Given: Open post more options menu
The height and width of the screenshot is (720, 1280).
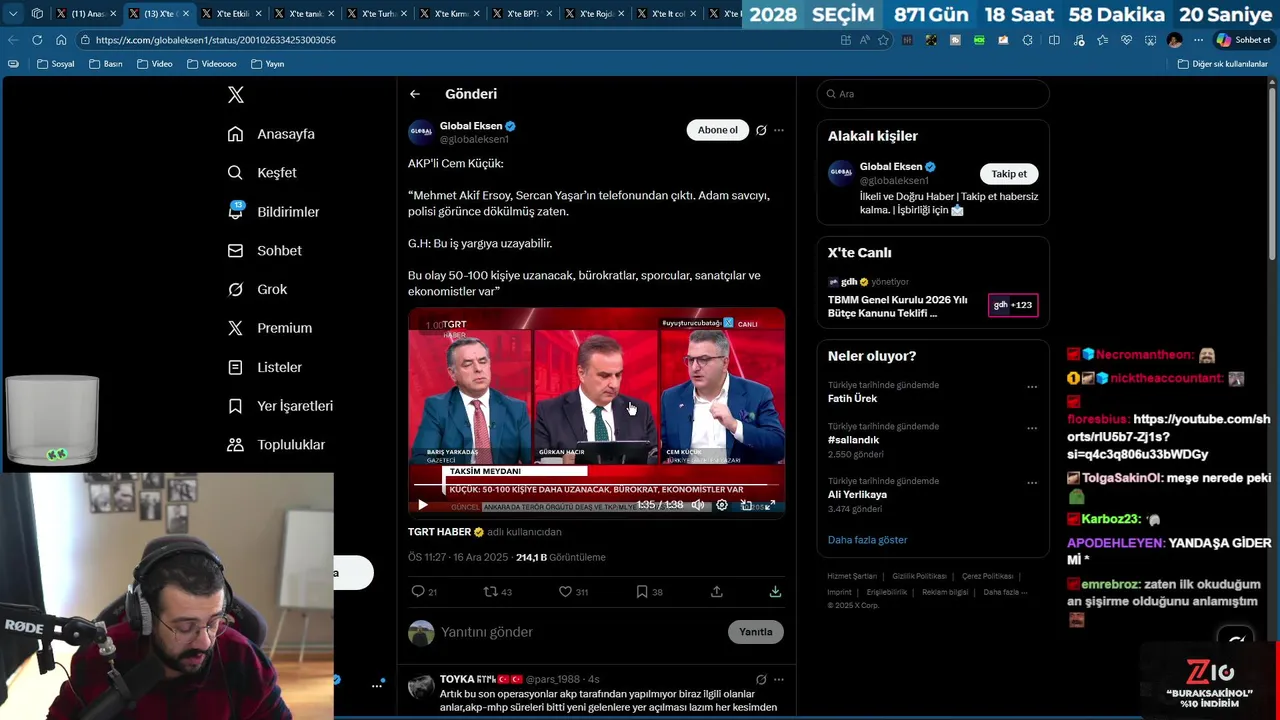Looking at the screenshot, I should tap(779, 130).
